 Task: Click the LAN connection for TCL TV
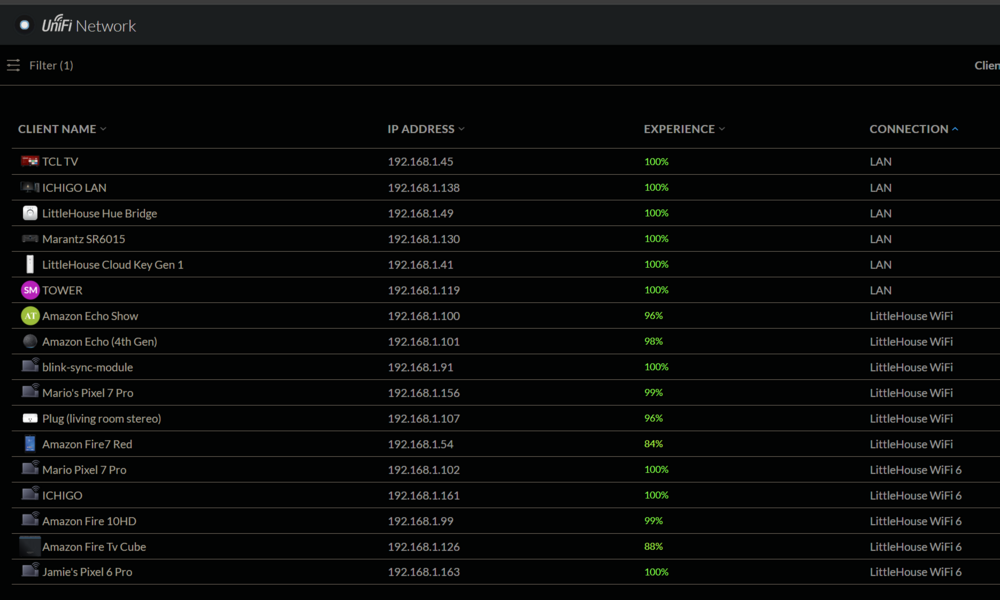pyautogui.click(x=880, y=161)
